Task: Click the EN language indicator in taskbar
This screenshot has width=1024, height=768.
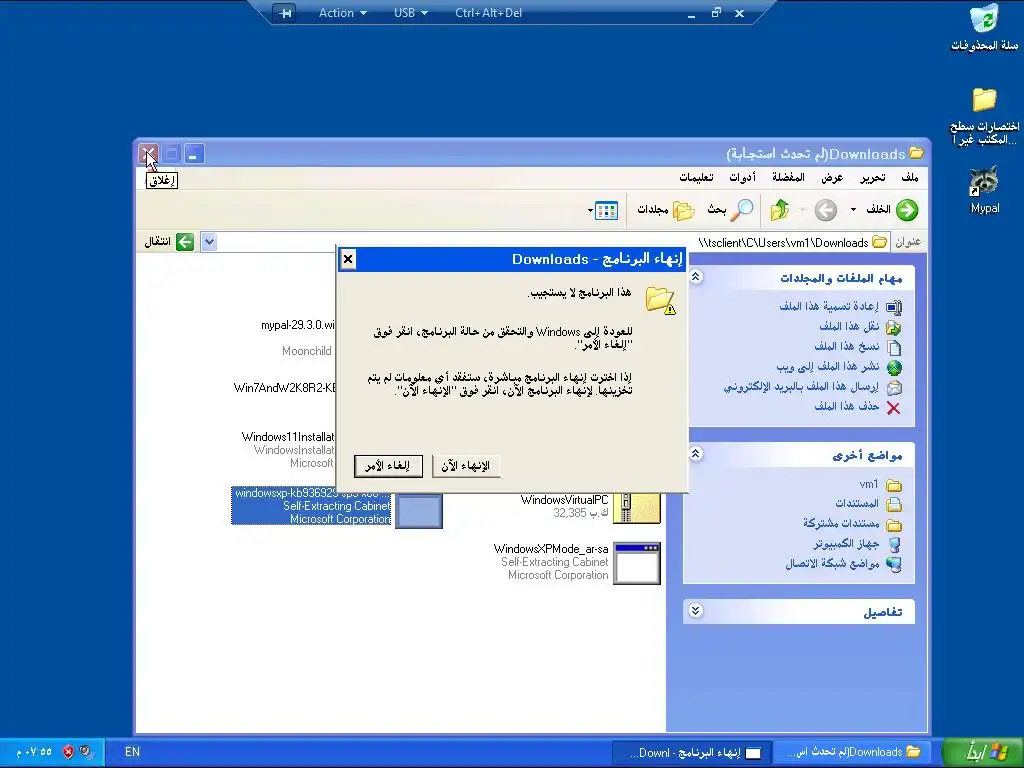Action: click(133, 752)
